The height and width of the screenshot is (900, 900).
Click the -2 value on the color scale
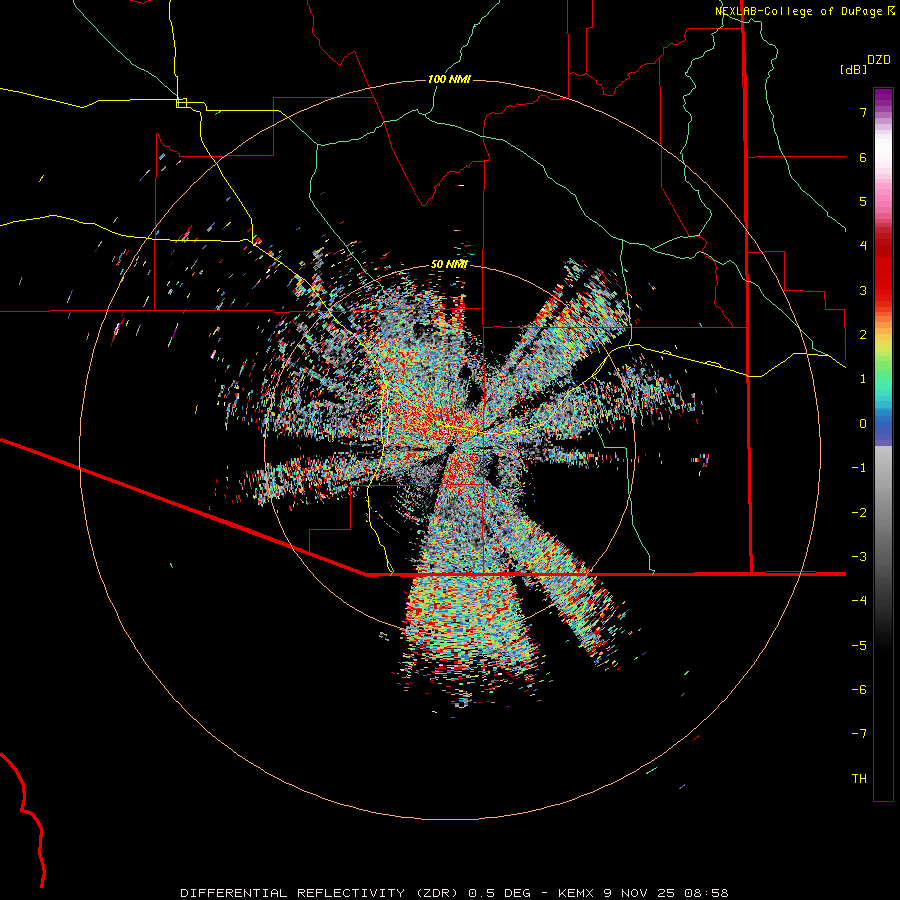pyautogui.click(x=859, y=513)
